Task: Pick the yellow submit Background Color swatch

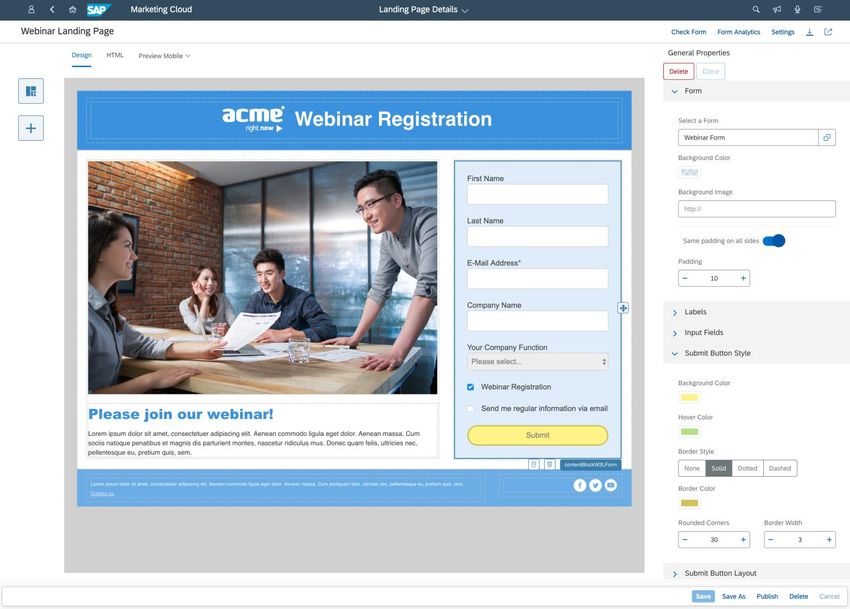Action: [x=689, y=397]
